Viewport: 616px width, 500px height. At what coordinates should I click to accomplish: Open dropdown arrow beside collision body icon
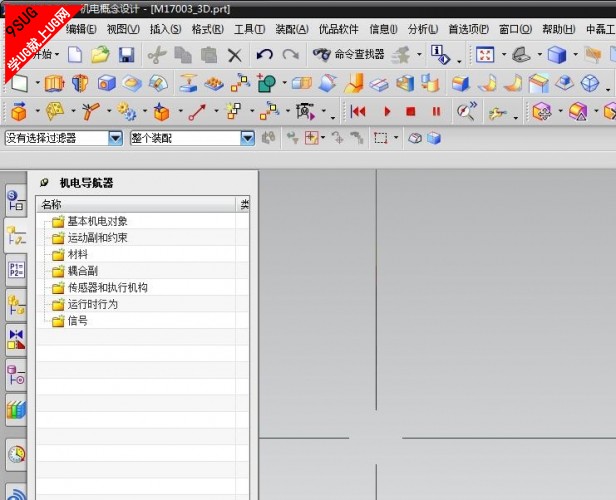[x=73, y=111]
